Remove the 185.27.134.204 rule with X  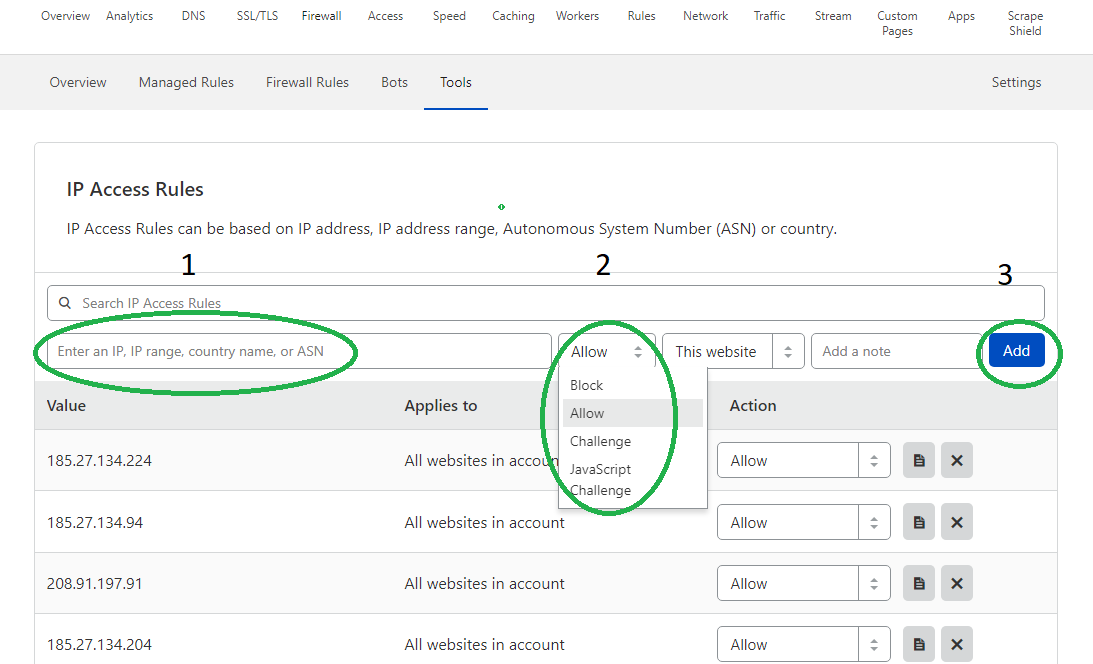tap(956, 645)
